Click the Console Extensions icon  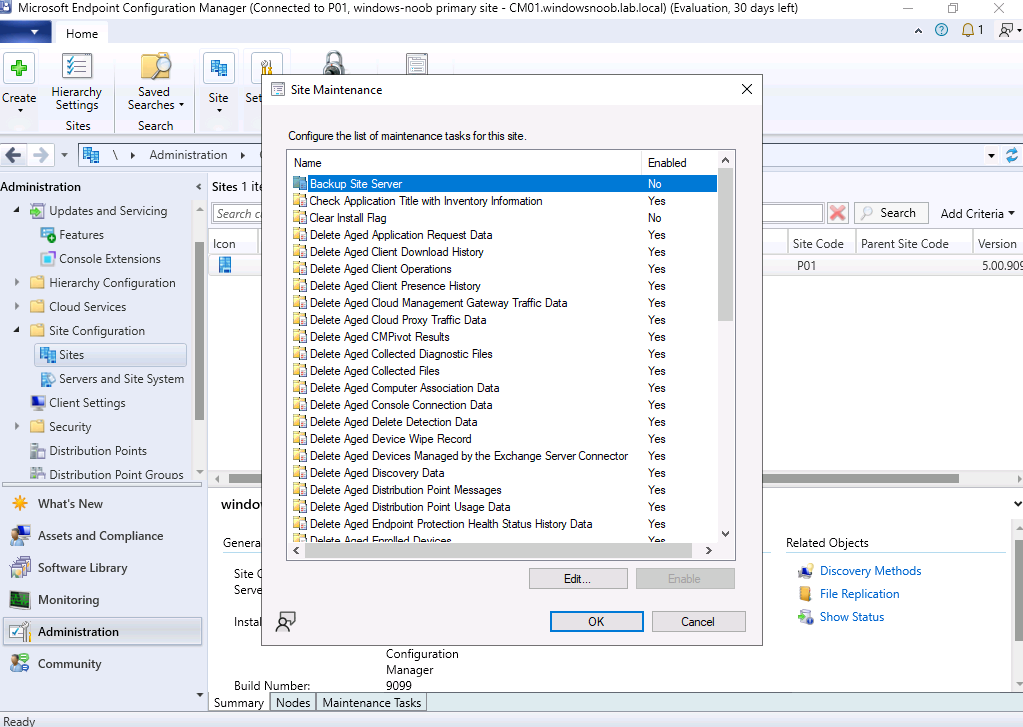(x=48, y=259)
